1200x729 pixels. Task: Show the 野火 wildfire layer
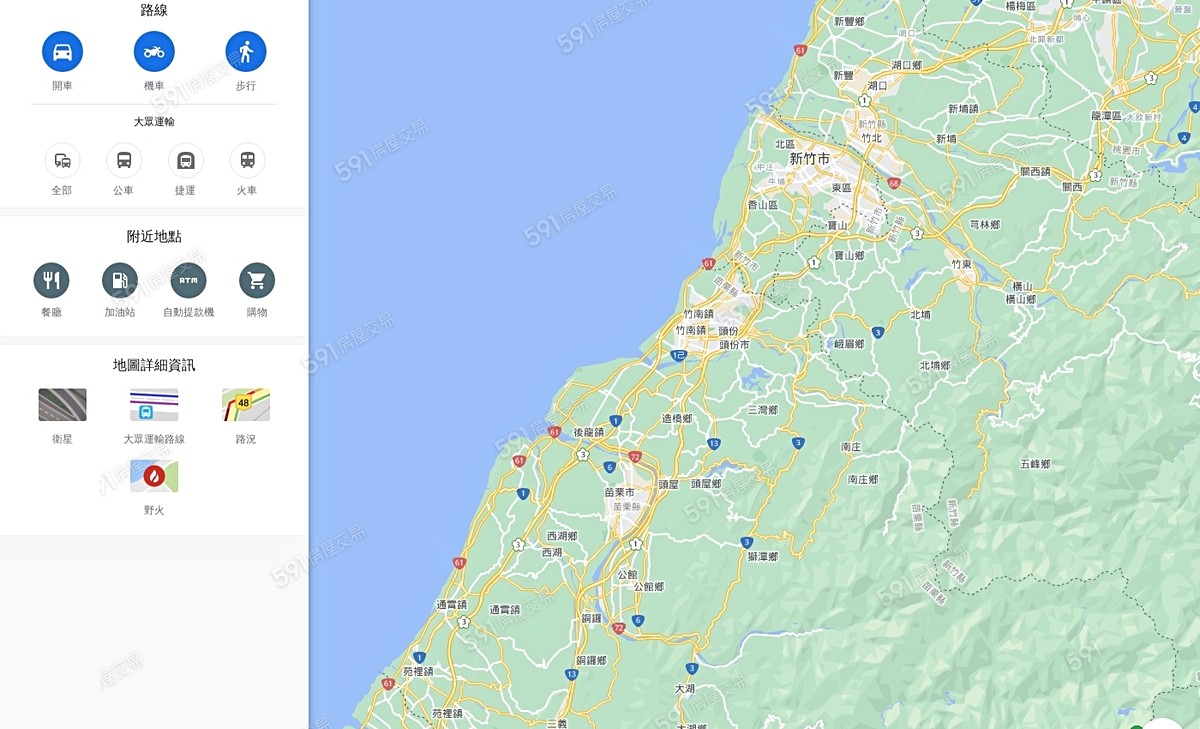[x=154, y=476]
